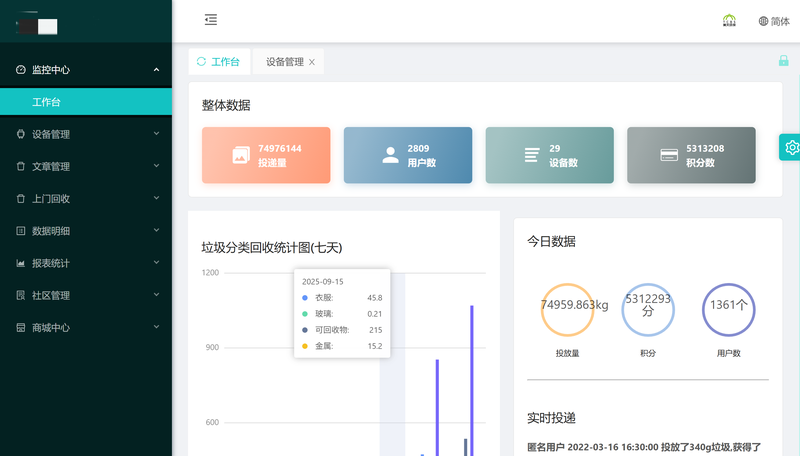Expand the 商城中心 chevron
This screenshot has width=800, height=456.
(156, 326)
